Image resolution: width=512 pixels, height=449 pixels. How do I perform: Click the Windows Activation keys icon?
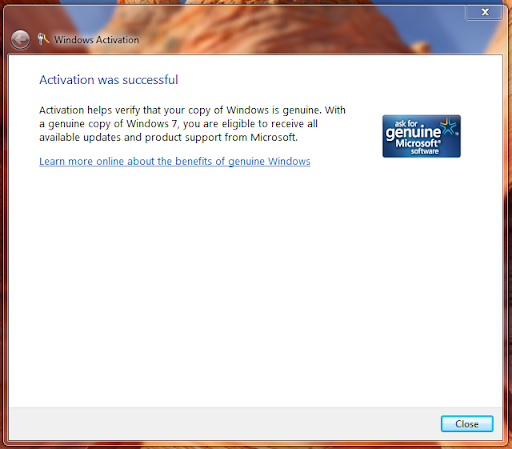[43, 39]
